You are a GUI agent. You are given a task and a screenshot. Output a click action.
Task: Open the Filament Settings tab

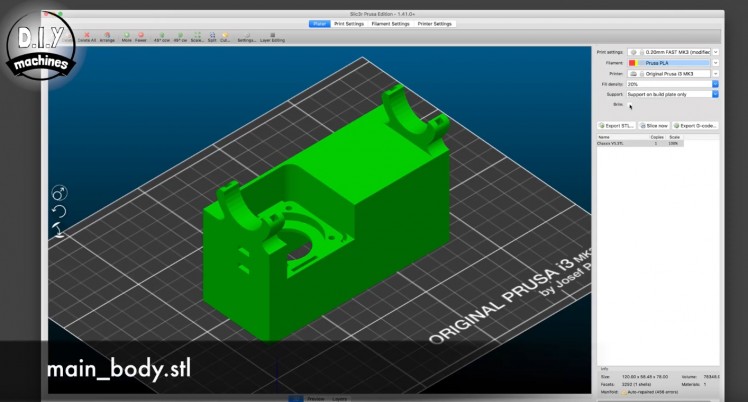coord(391,23)
